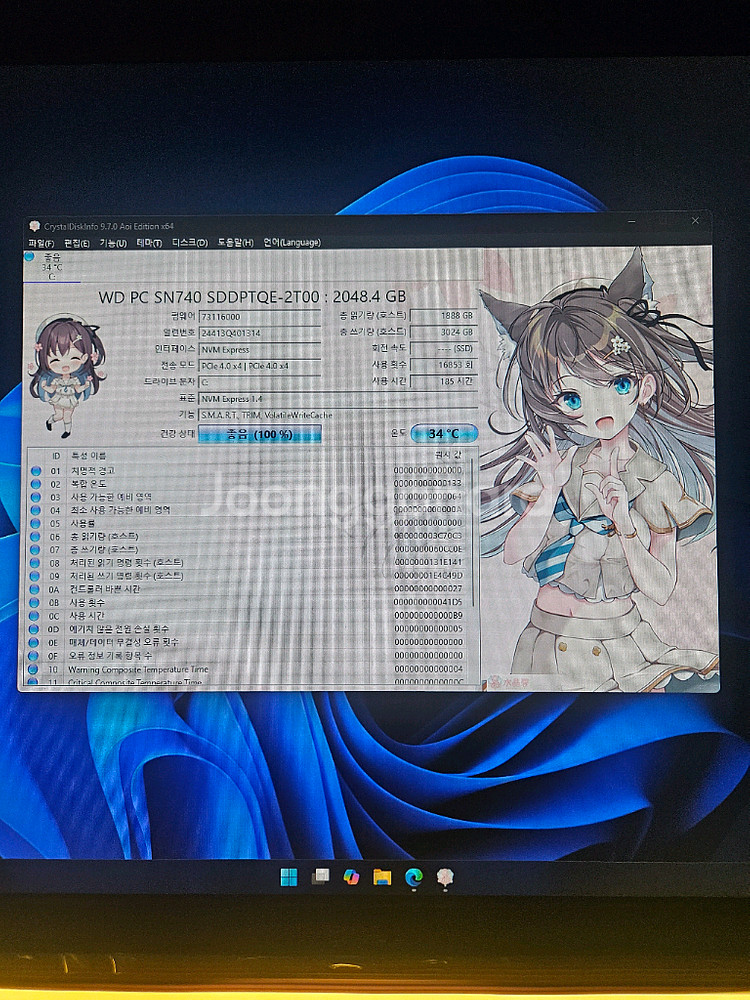Screen dimensions: 750x1000
Task: Click total host reads value 1888 GB
Action: (x=443, y=316)
